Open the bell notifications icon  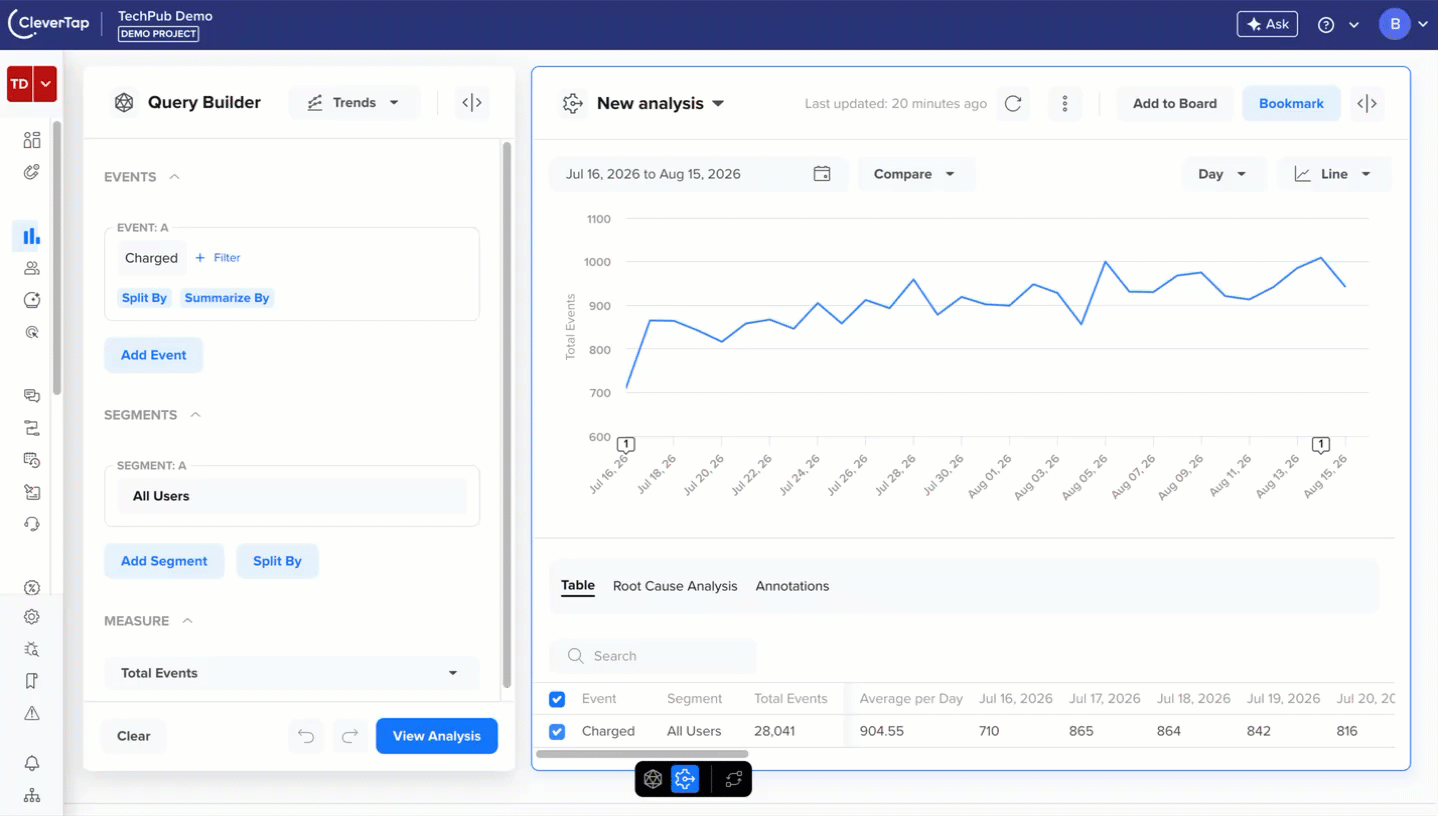32,763
